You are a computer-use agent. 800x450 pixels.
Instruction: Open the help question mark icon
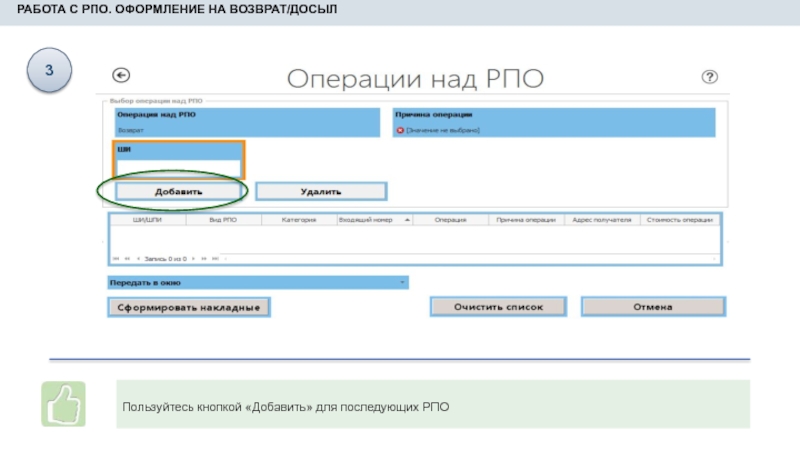pos(710,77)
